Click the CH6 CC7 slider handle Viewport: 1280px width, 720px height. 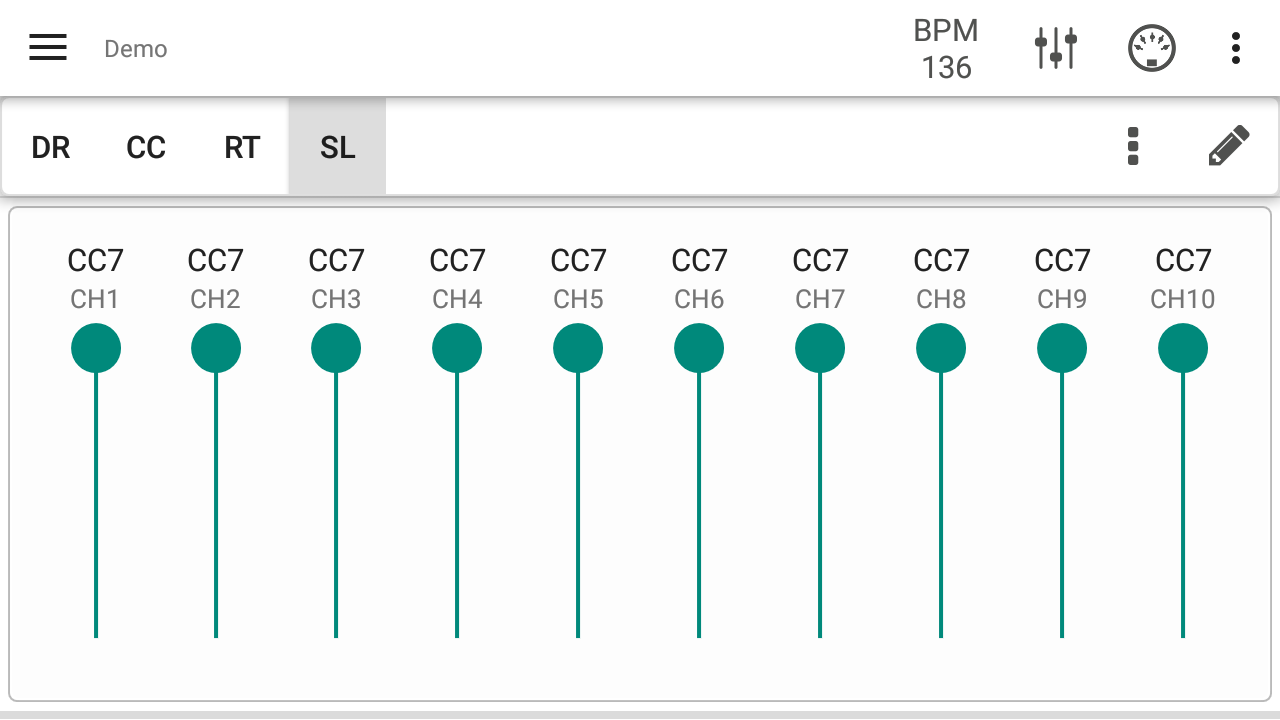[699, 349]
